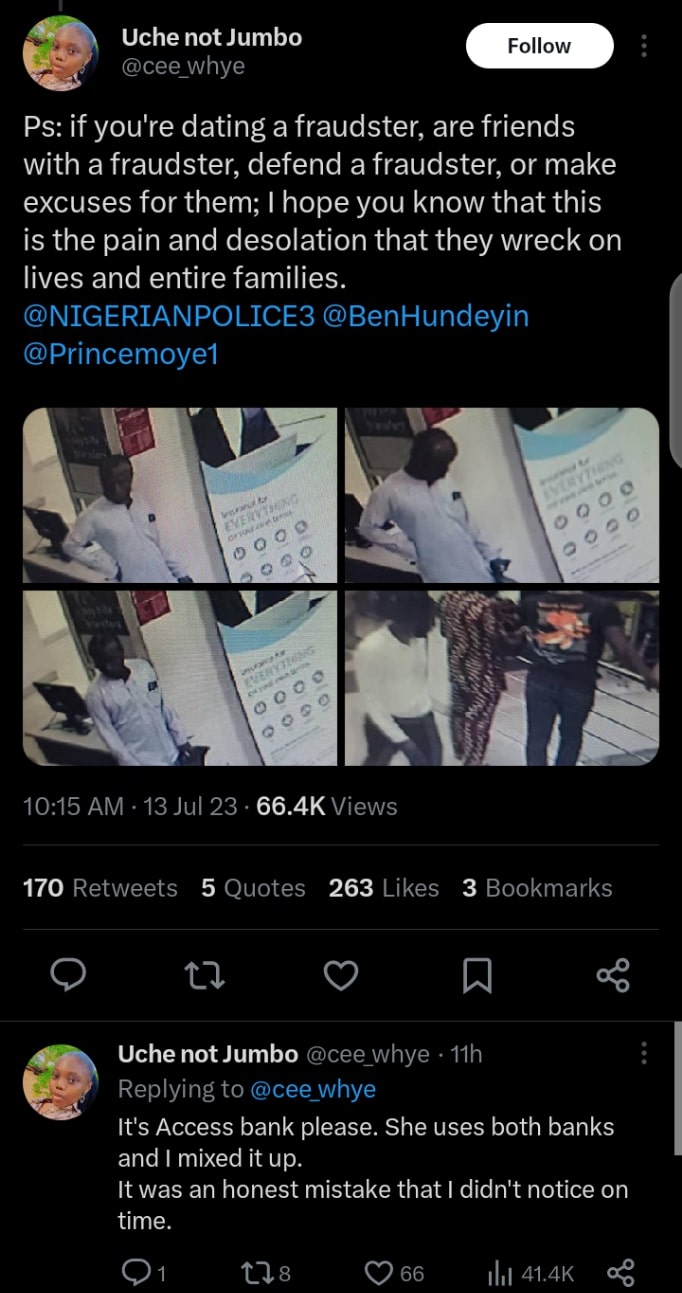This screenshot has width=682, height=1293.
Task: Open top-left CCTV photo of man
Action: point(180,495)
